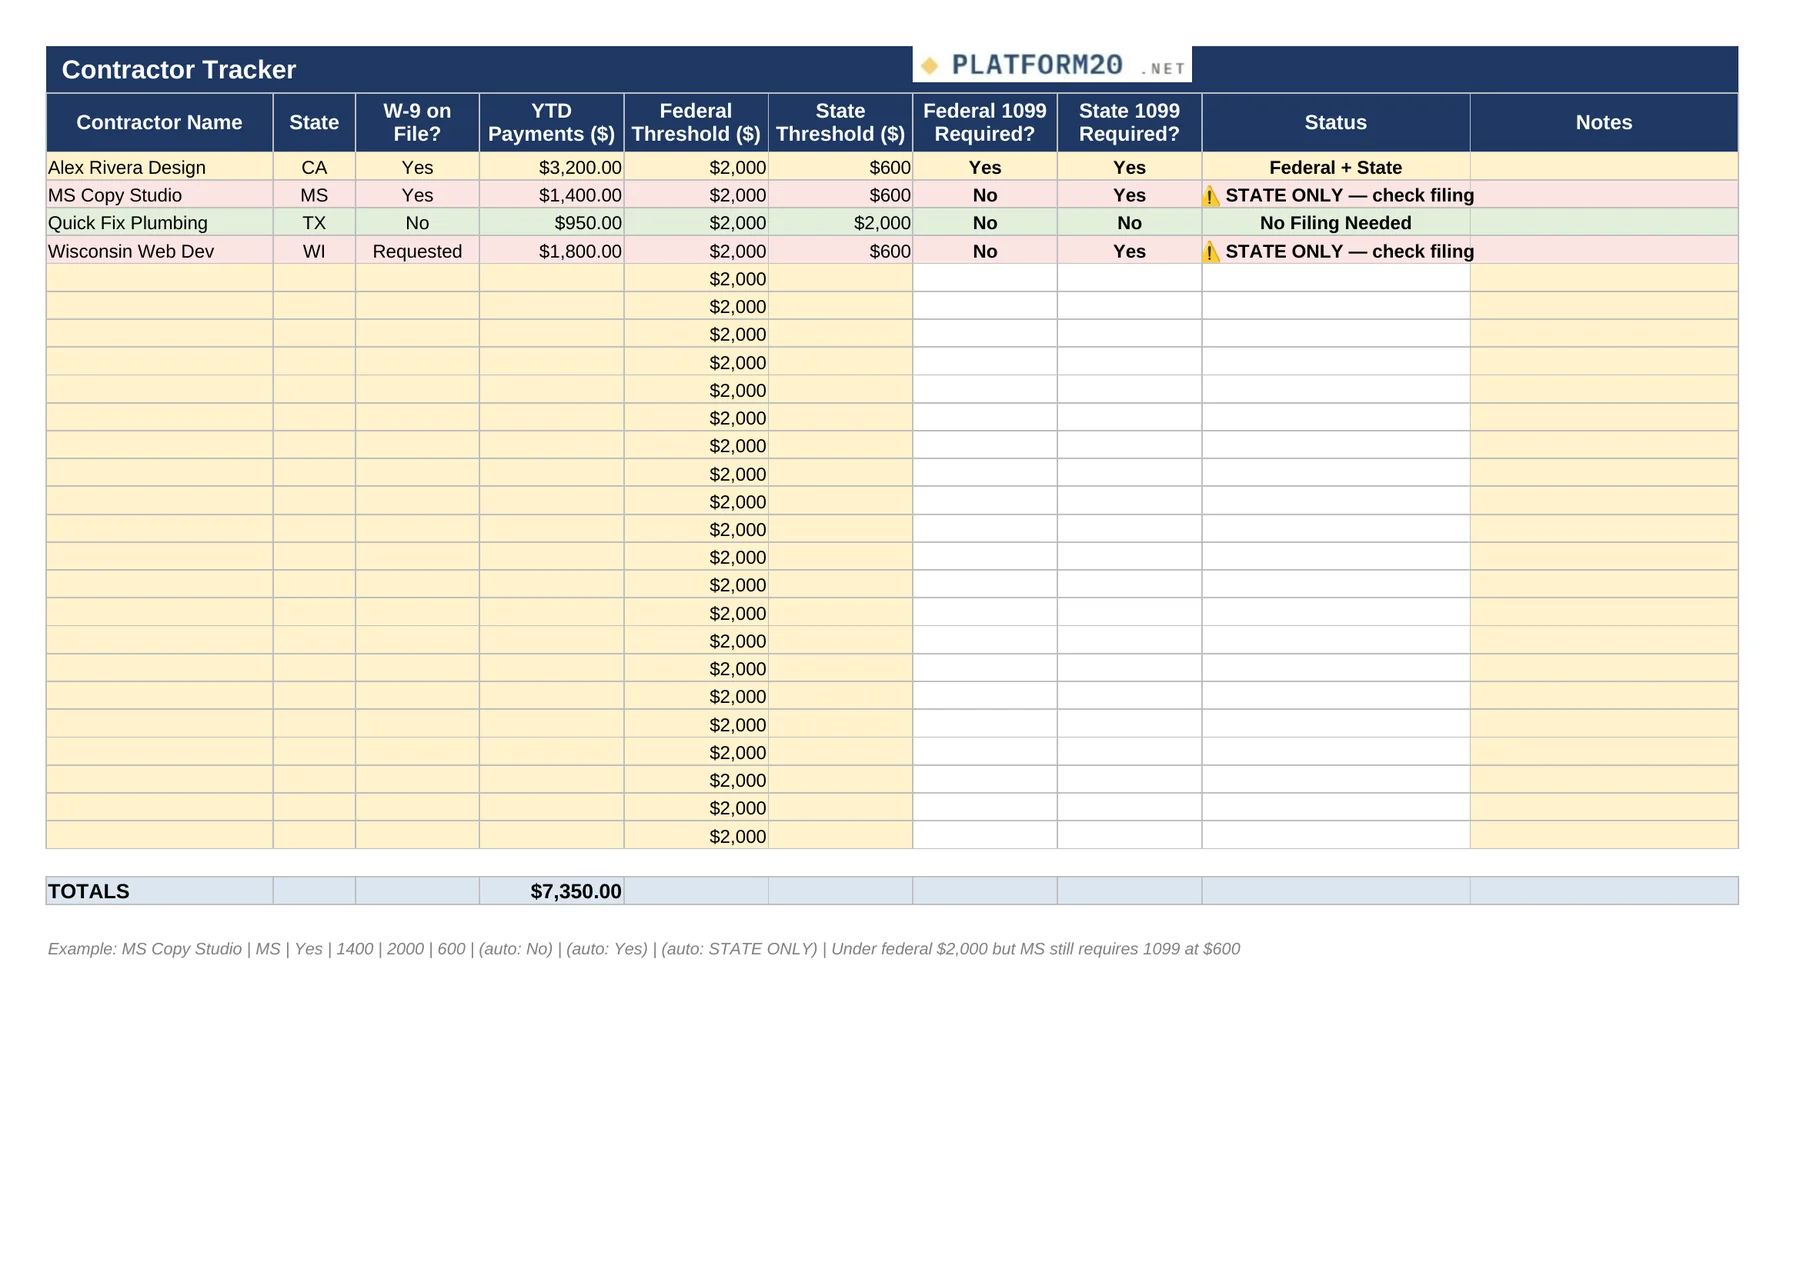Select the $7,350.00 total cell
The width and height of the screenshot is (1800, 1272).
click(x=552, y=891)
